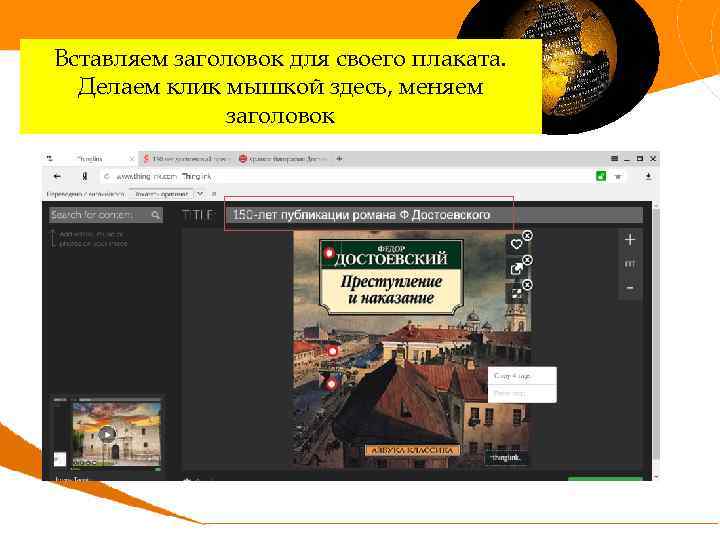Switch to the second browser tab with red icon
The image size is (720, 540).
(186, 159)
